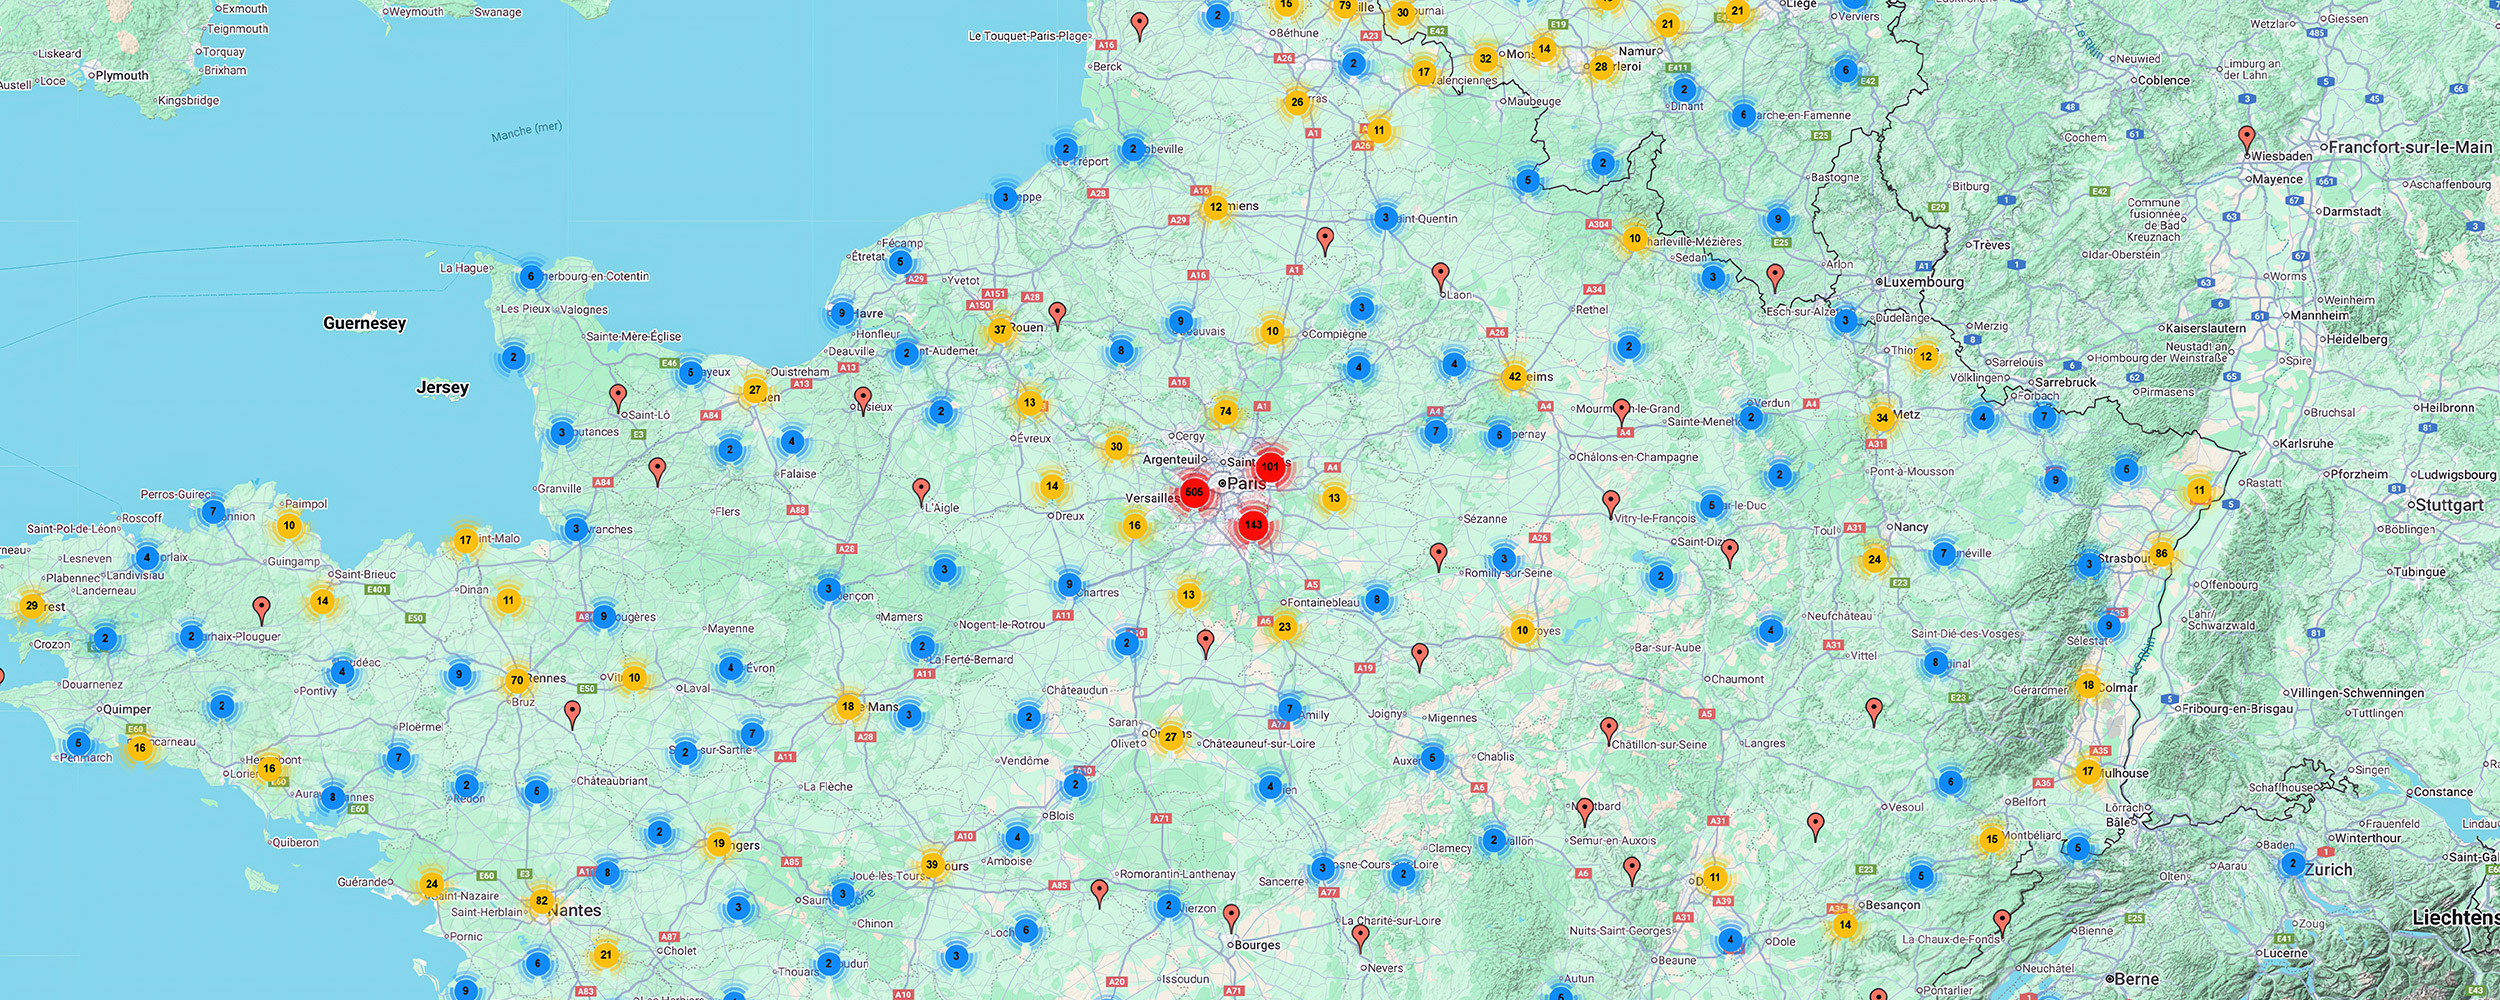The width and height of the screenshot is (2500, 1000).
Task: Select the yellow 74 cluster near Cergy
Action: coord(1225,411)
